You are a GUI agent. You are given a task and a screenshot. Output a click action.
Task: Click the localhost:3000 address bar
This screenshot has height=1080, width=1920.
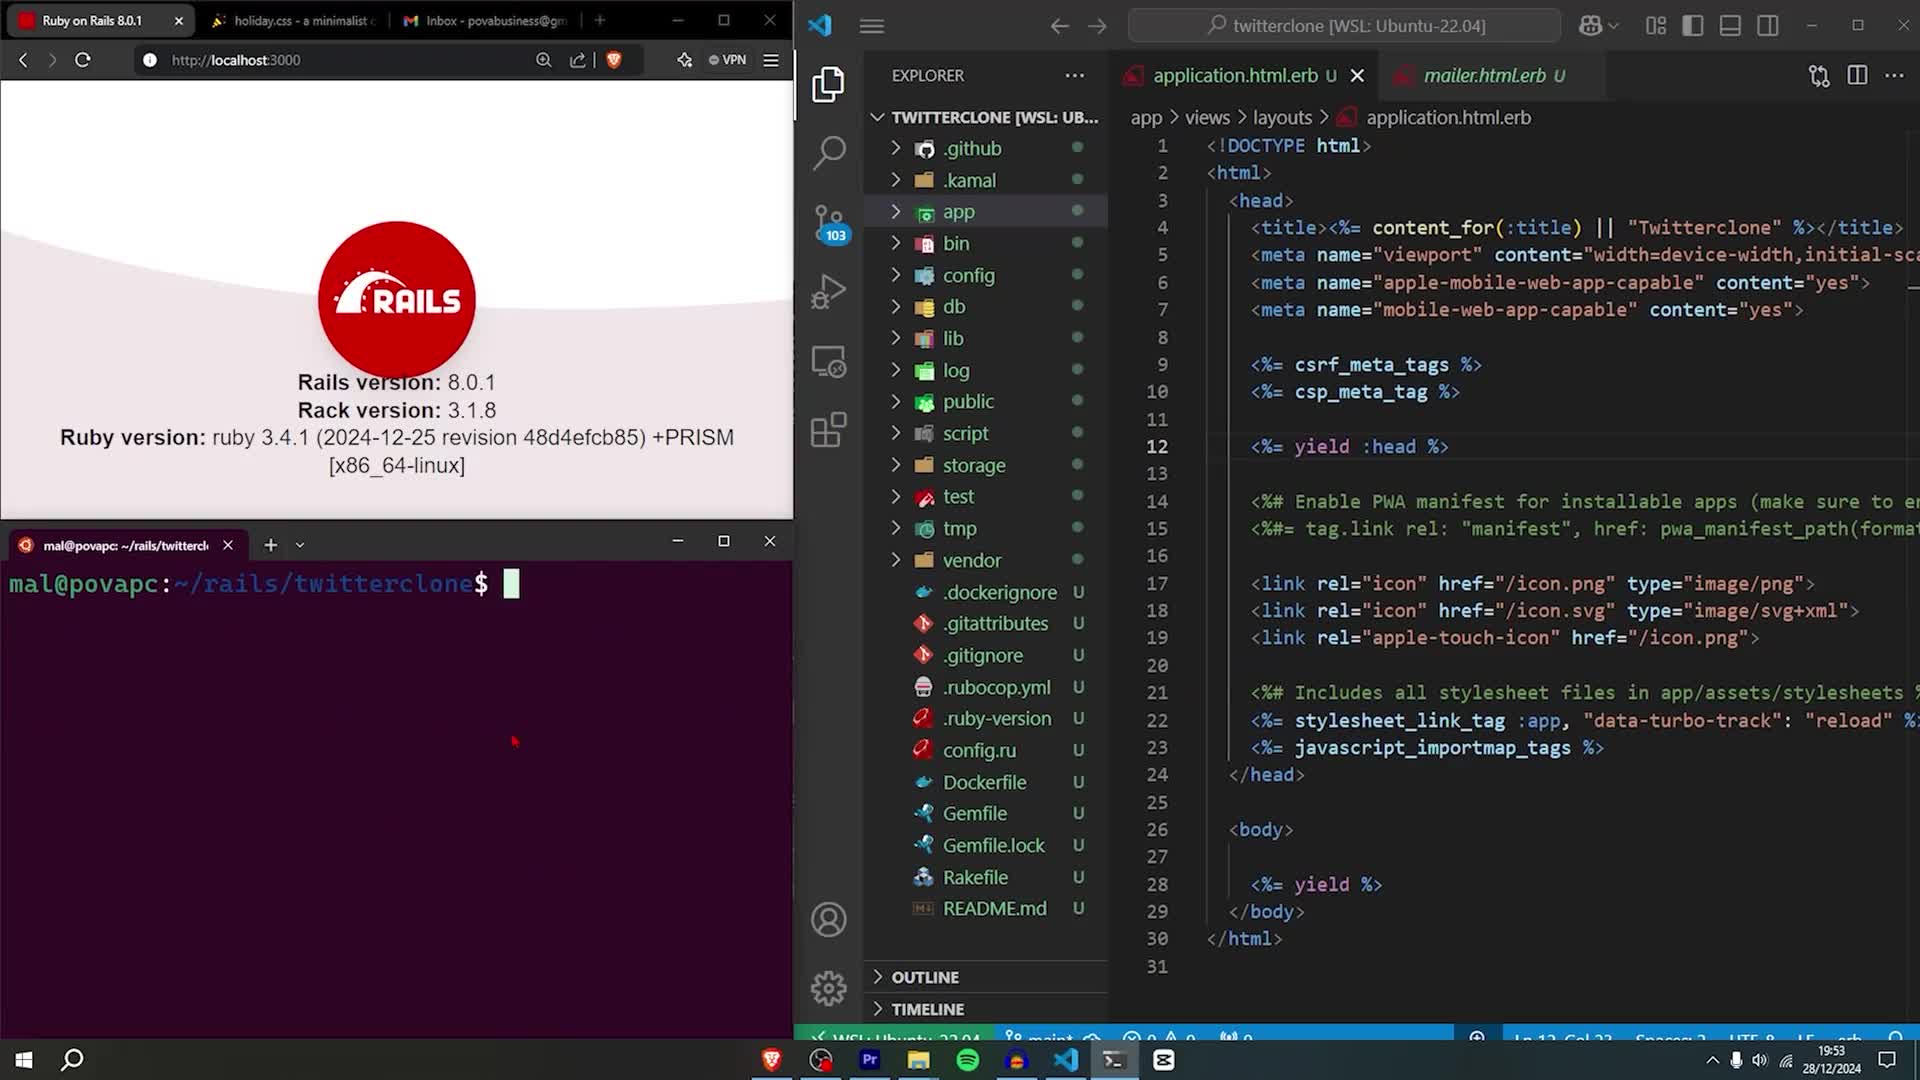(340, 60)
